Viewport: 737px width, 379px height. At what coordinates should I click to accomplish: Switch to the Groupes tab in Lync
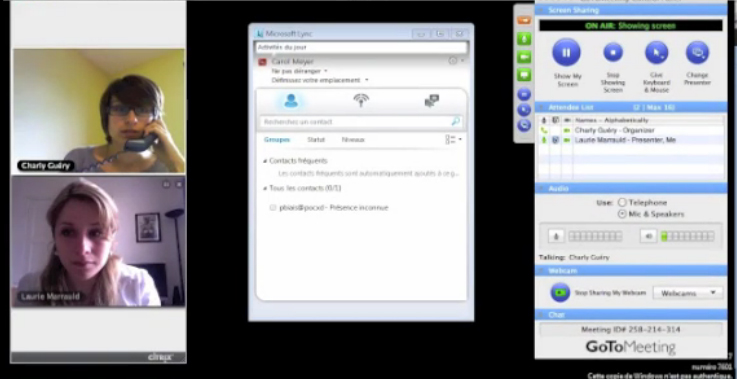pos(277,140)
